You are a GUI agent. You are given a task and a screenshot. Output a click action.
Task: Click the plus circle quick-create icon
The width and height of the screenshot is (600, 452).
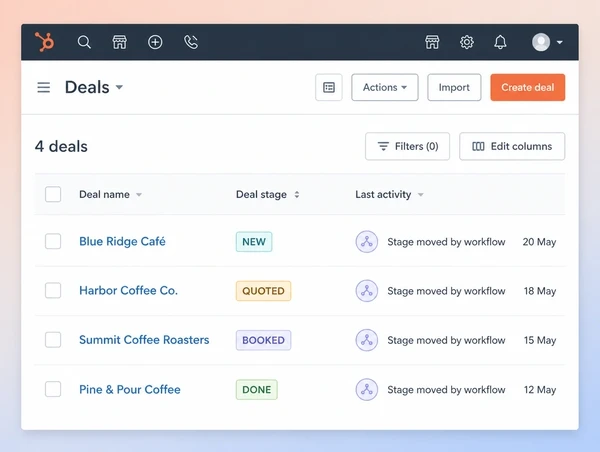click(155, 42)
